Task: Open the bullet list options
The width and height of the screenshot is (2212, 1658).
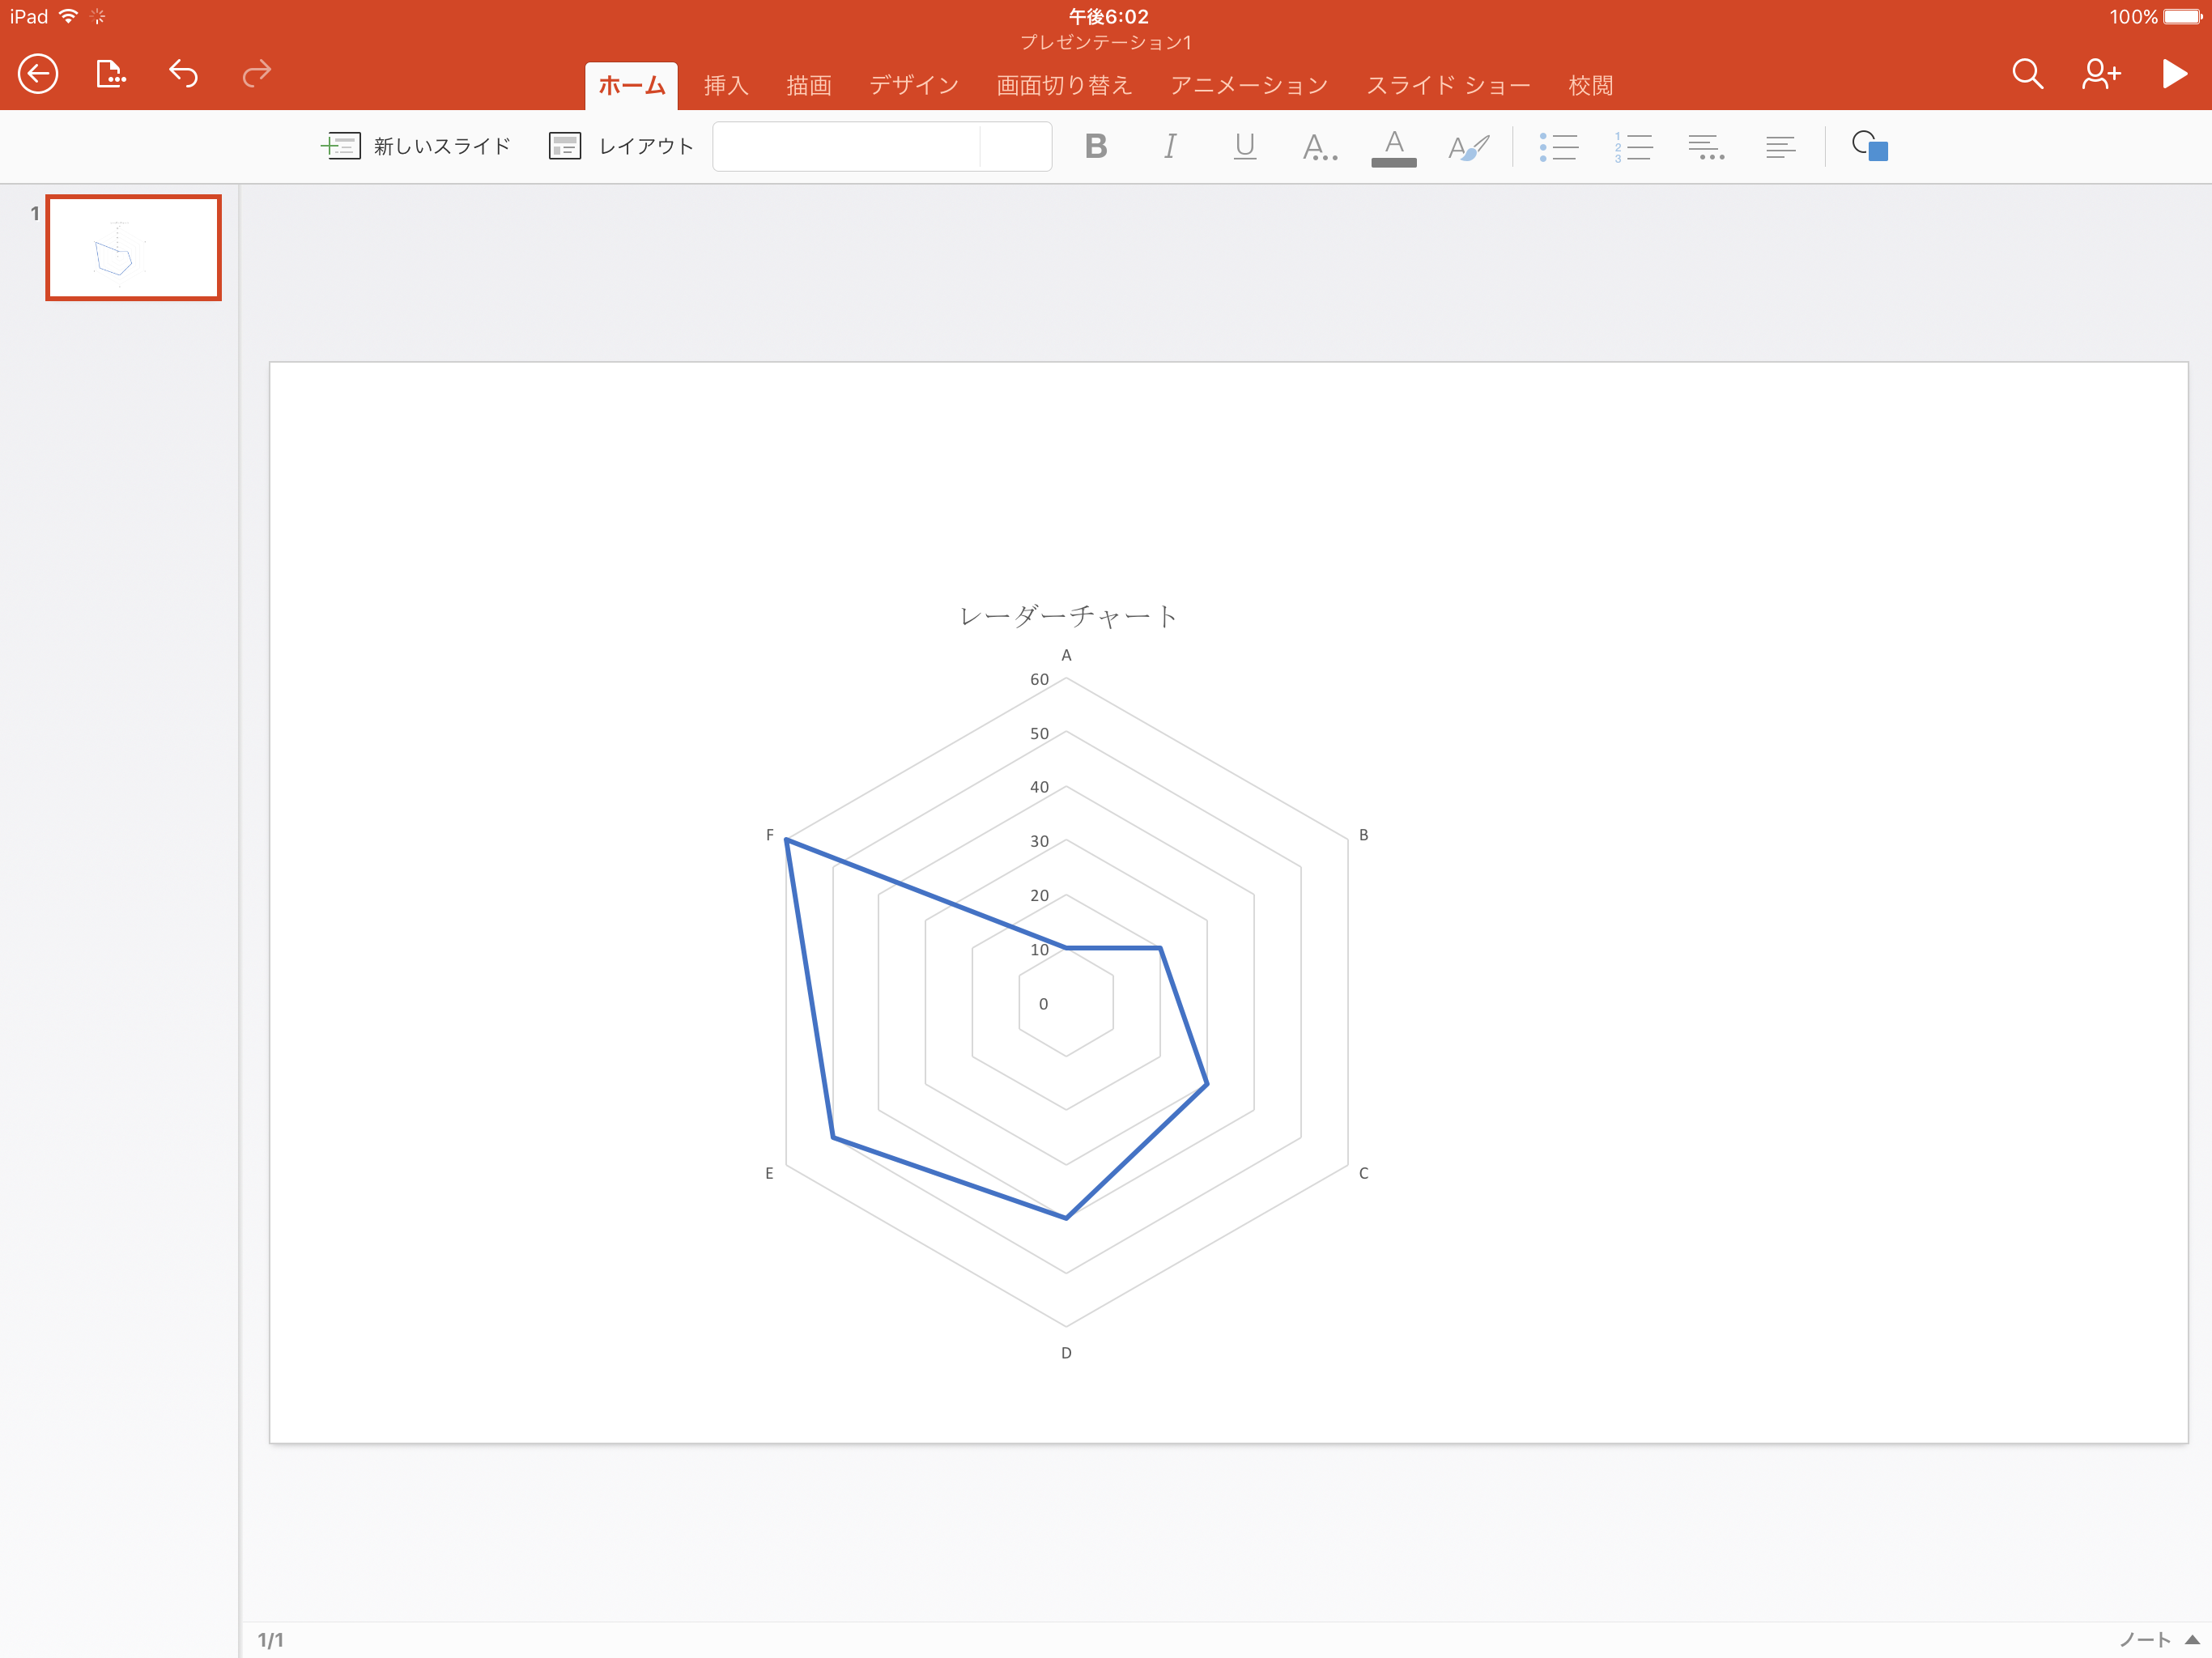Action: pos(1558,147)
